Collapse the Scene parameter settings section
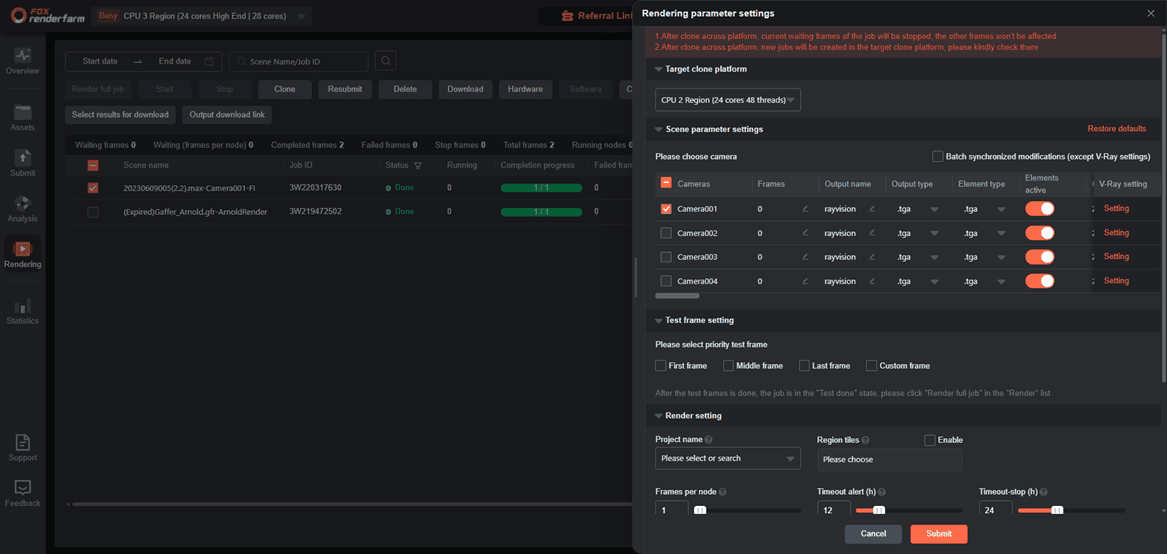The image size is (1167, 554). (x=659, y=129)
